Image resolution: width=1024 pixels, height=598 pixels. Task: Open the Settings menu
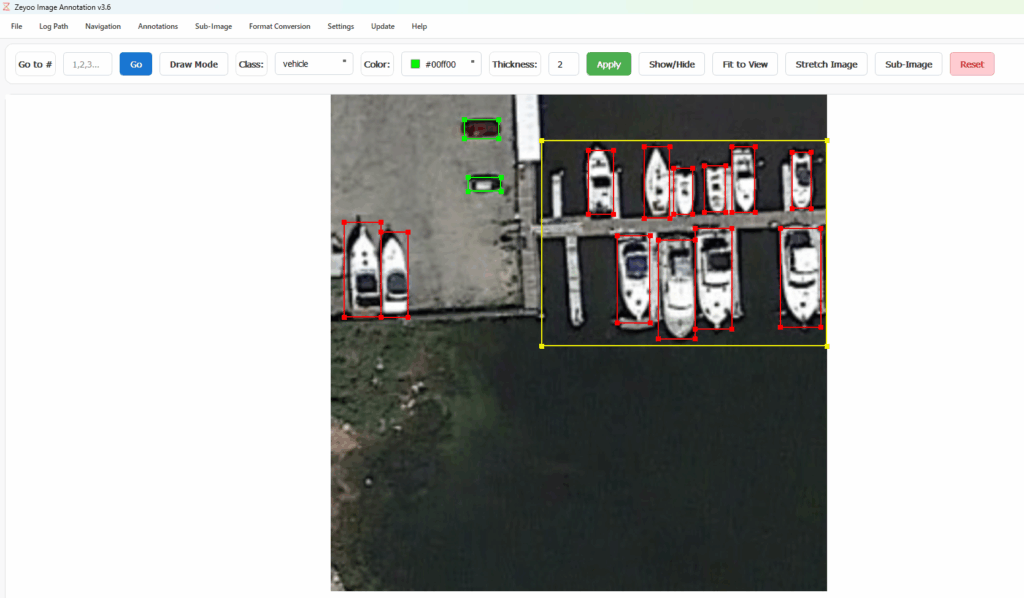pyautogui.click(x=340, y=26)
